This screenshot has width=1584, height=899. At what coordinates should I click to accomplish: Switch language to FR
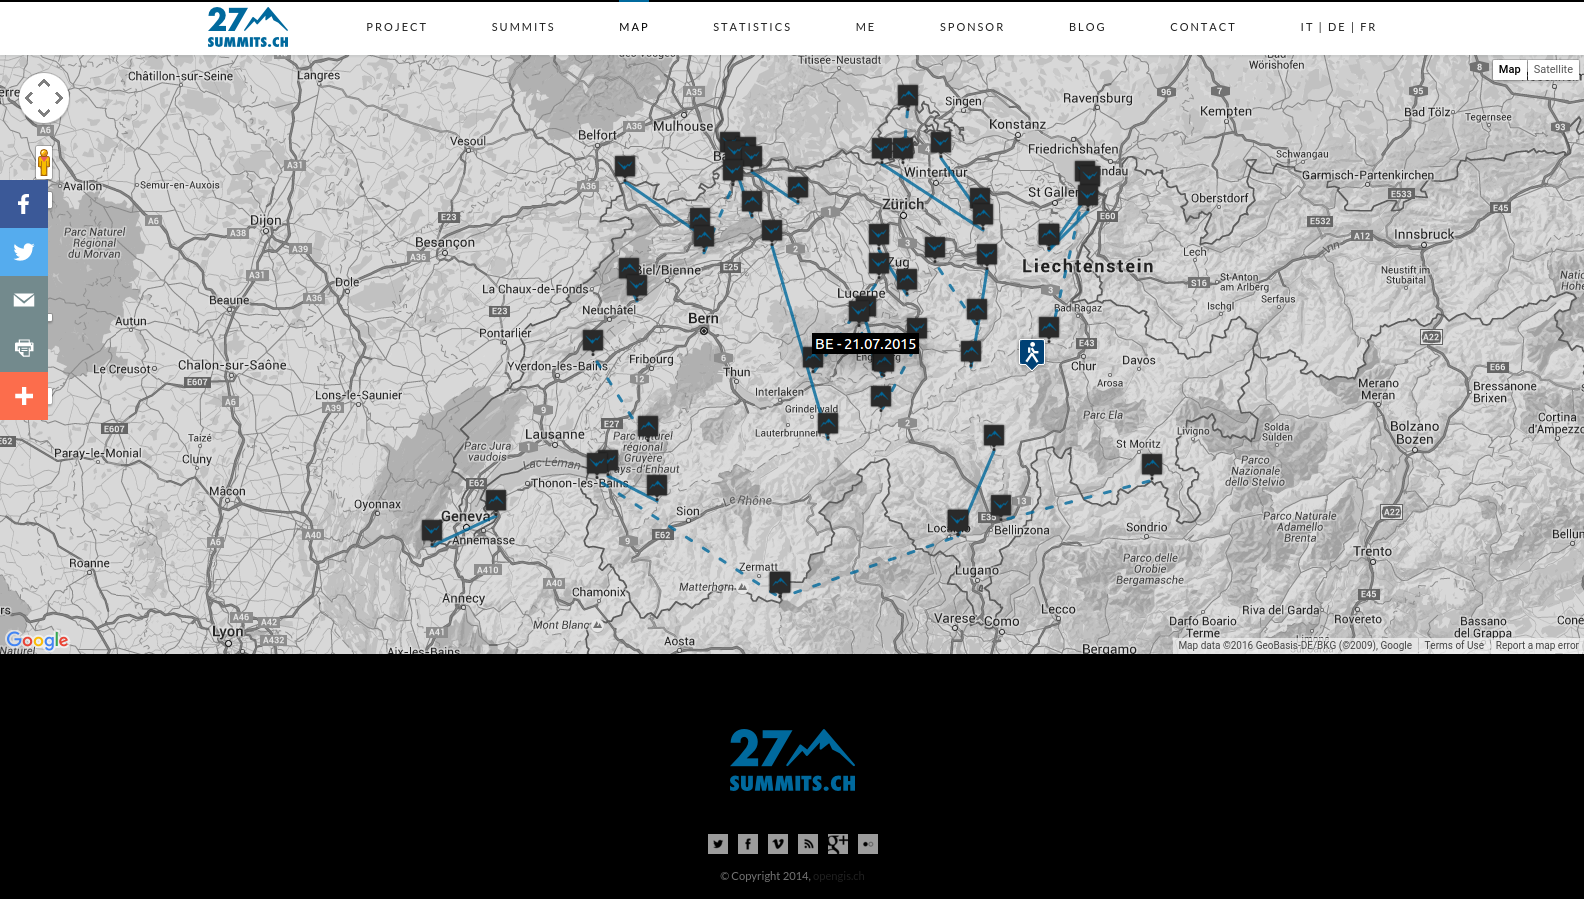click(1368, 27)
